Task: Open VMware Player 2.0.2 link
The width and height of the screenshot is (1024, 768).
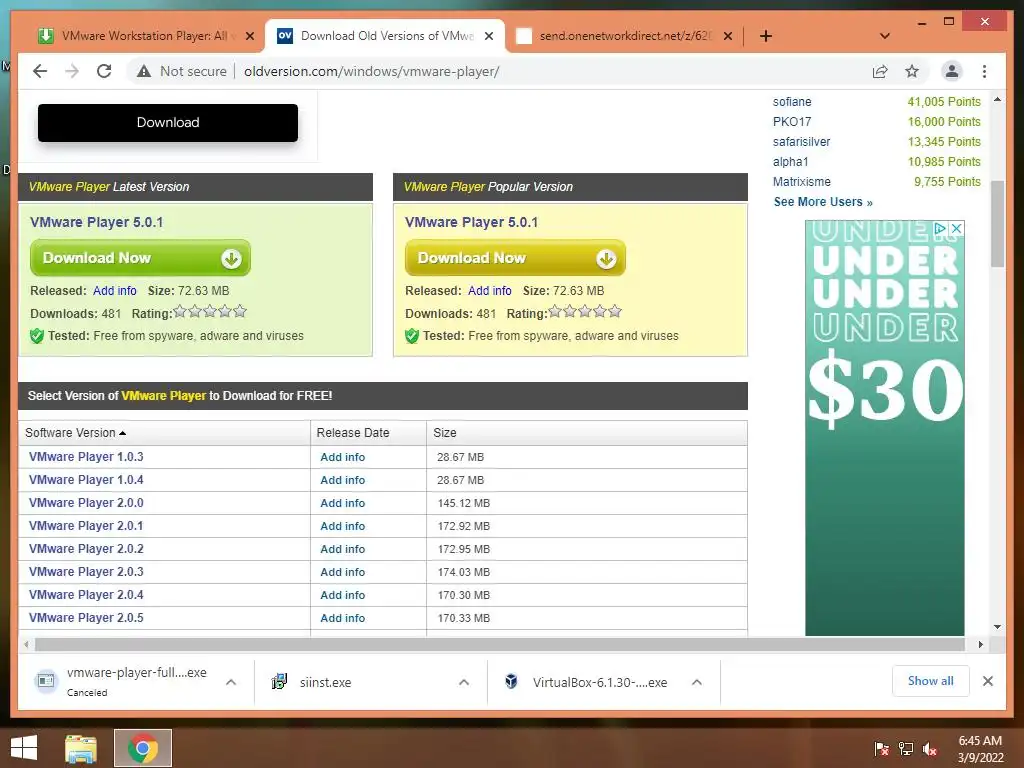Action: 86,549
